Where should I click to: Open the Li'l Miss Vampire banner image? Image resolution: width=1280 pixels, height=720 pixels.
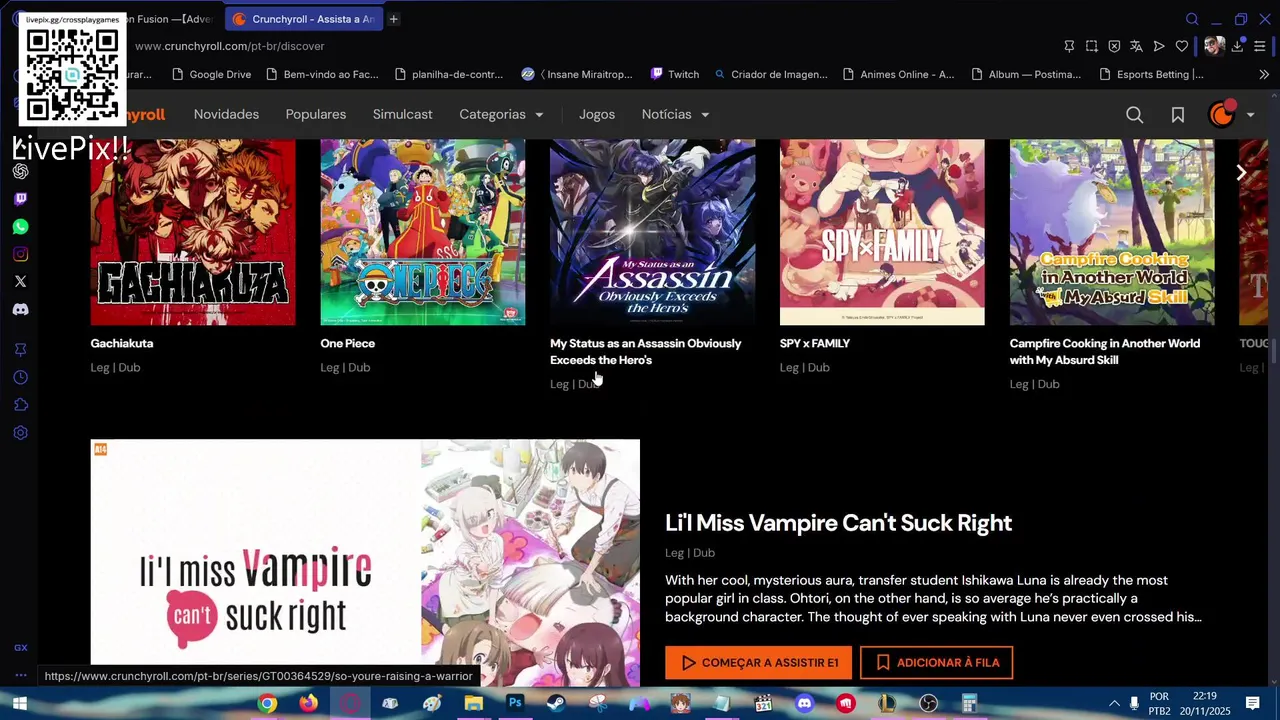(x=365, y=563)
